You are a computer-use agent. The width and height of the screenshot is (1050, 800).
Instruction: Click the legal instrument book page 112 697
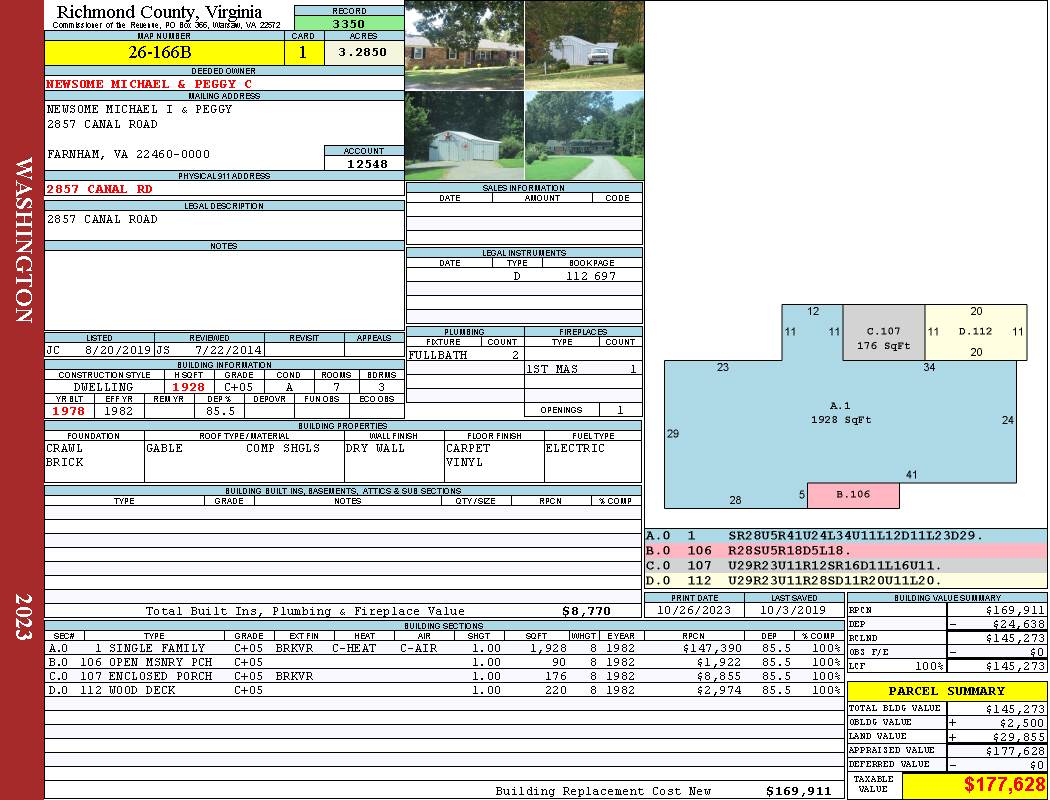[590, 276]
